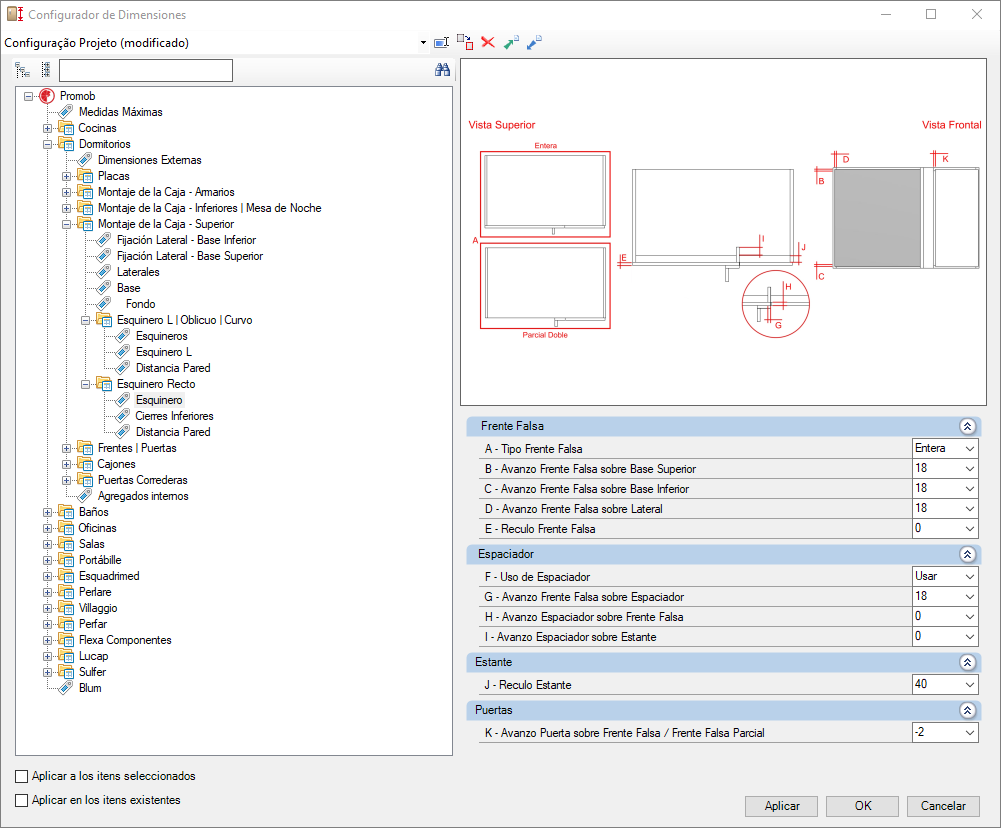Collapse the Estante section
This screenshot has height=828, width=1001.
pos(967,662)
